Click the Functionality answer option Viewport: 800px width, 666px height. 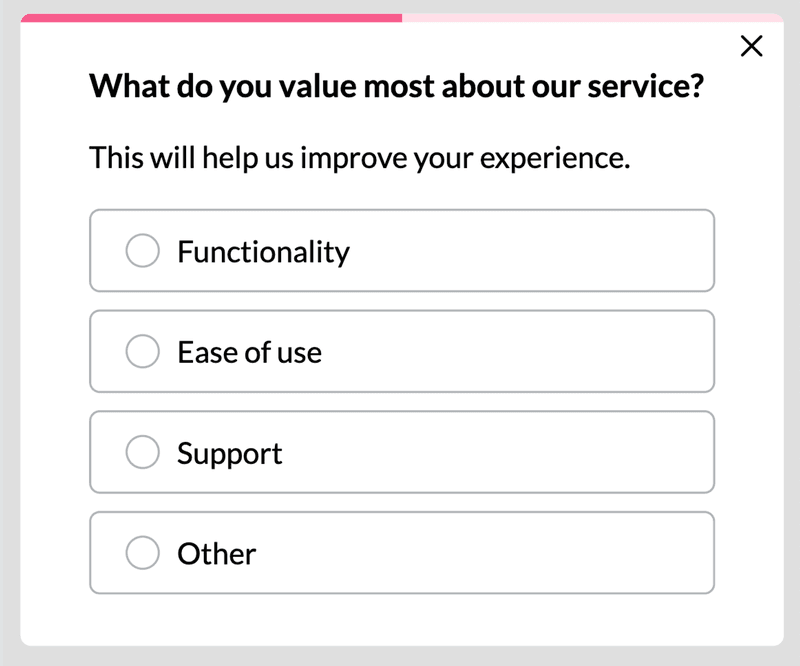(x=400, y=251)
